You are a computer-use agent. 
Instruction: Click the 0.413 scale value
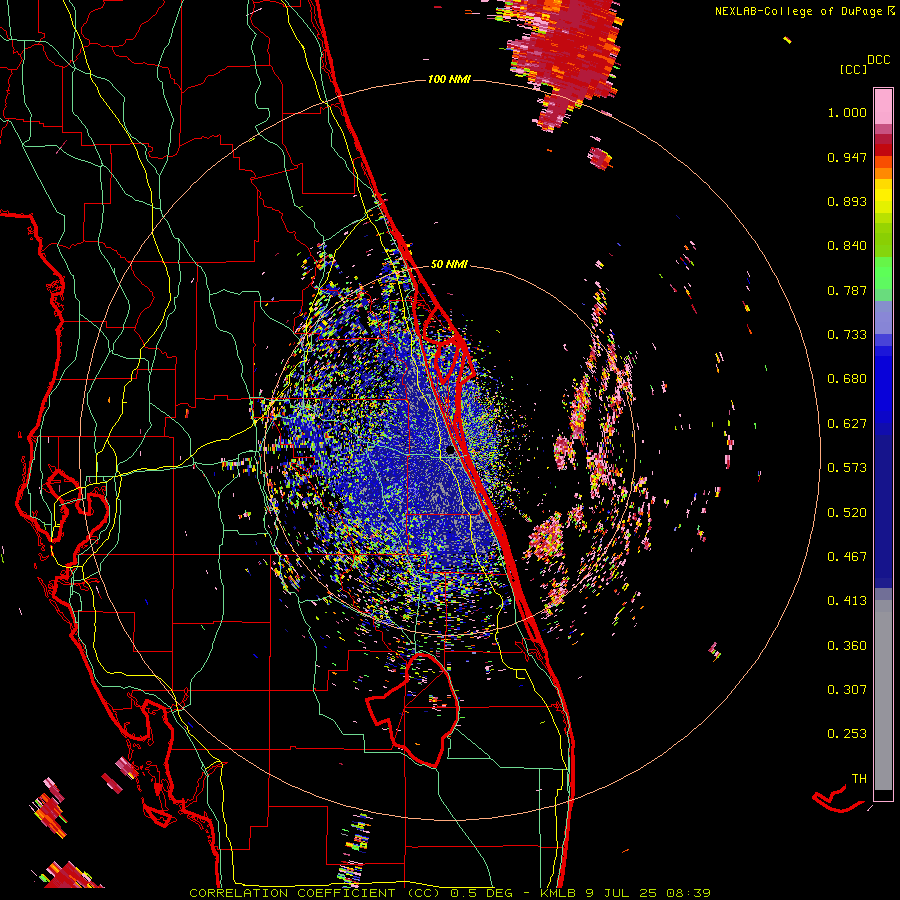pyautogui.click(x=847, y=601)
